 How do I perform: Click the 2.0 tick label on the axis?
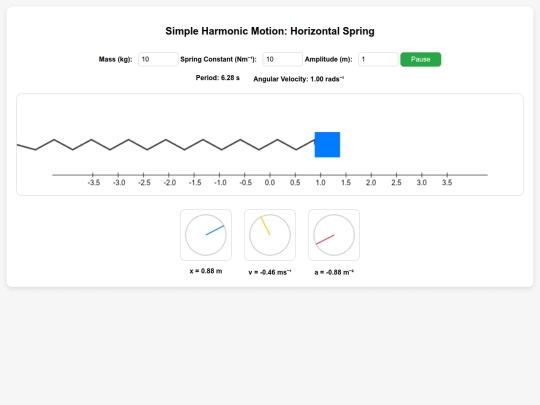(371, 183)
